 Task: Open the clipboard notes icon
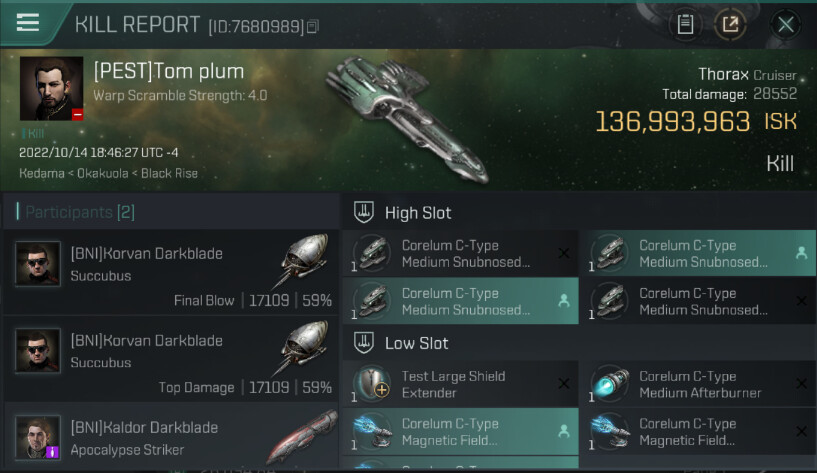tap(685, 24)
